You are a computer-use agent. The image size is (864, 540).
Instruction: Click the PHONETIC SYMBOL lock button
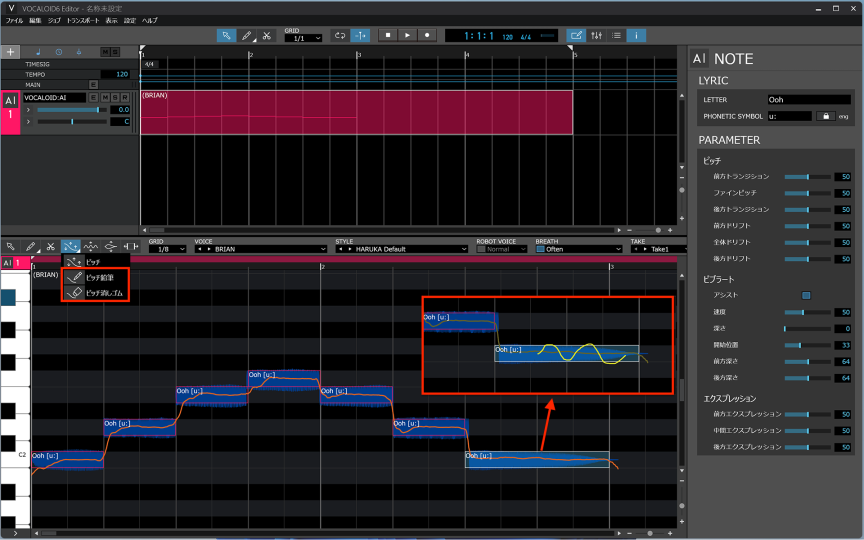pyautogui.click(x=825, y=116)
